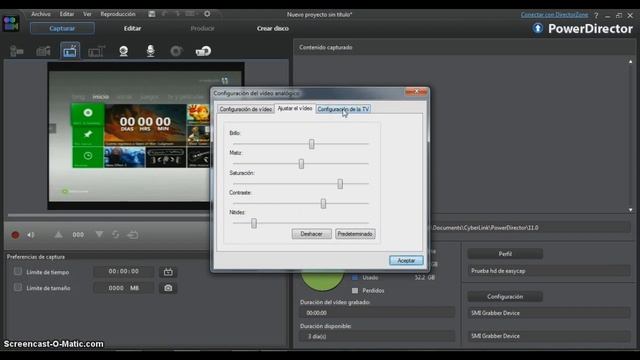Click the Deshacer button
640x360 pixels.
click(x=311, y=234)
